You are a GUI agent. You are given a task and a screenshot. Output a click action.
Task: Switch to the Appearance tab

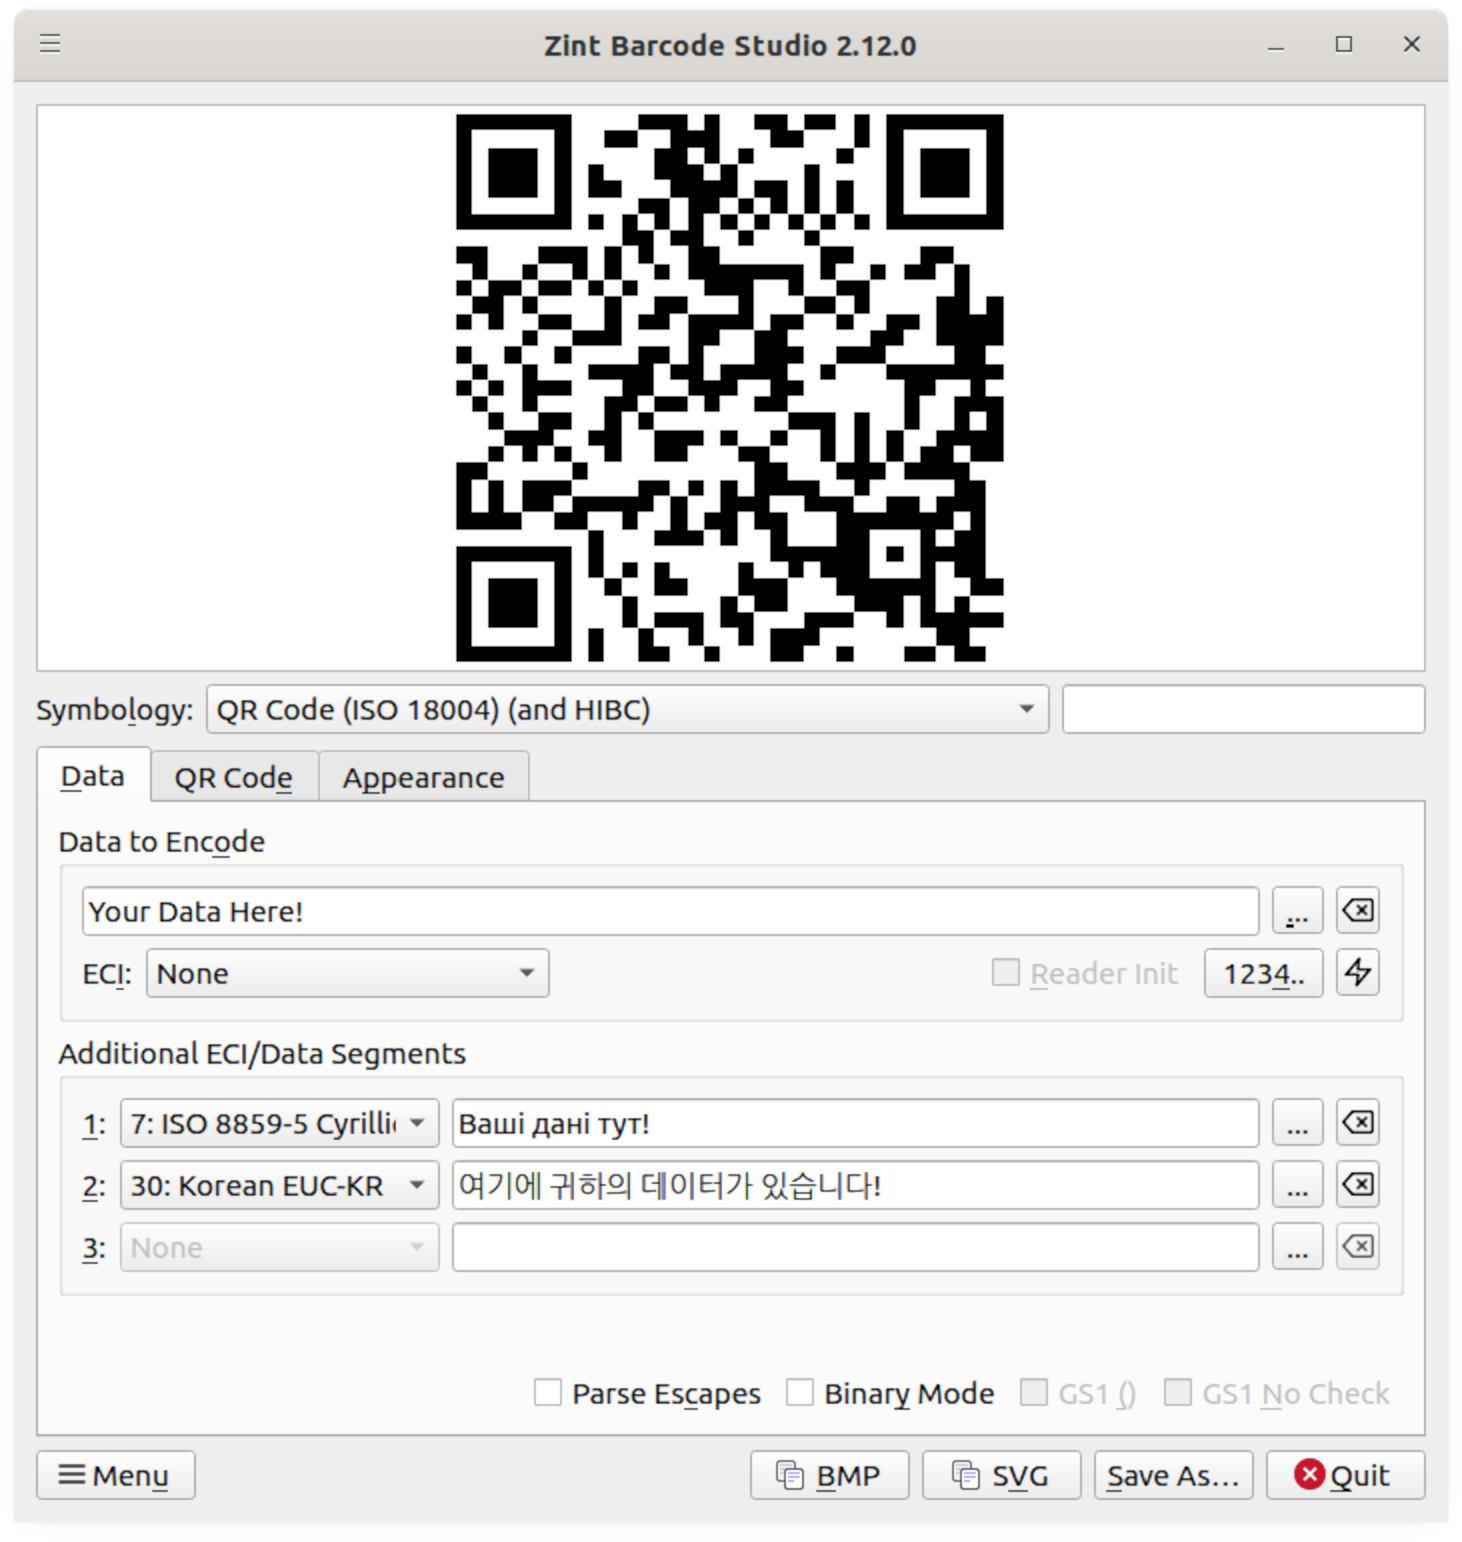coord(423,777)
